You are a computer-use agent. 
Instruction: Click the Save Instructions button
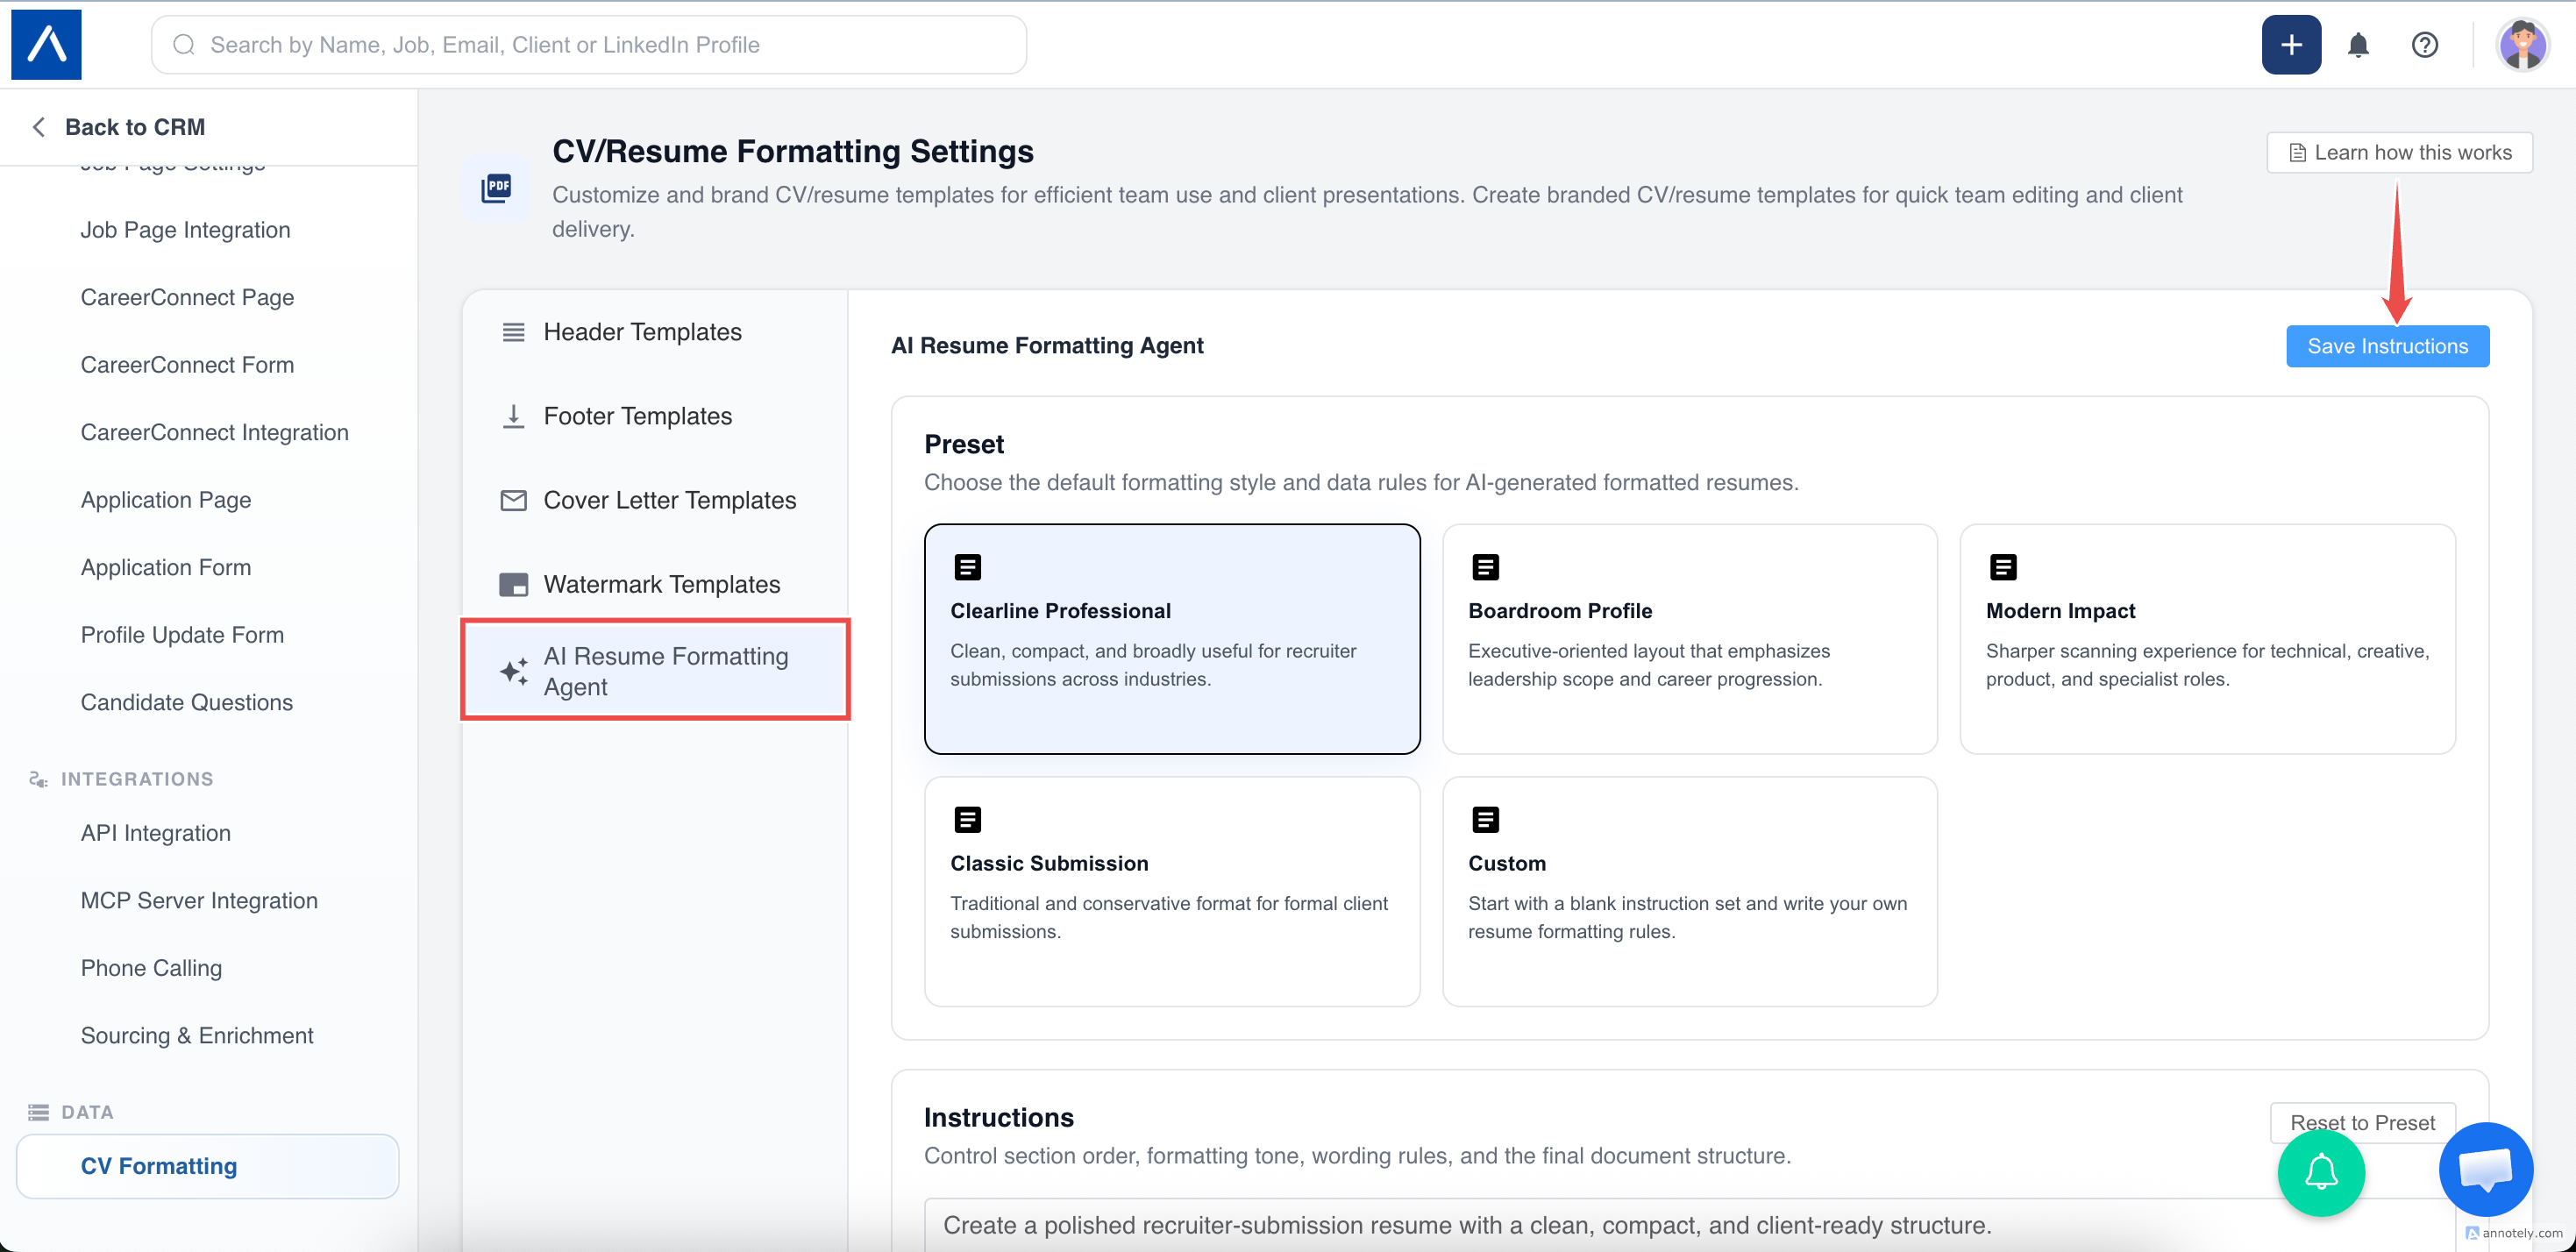[x=2387, y=346]
